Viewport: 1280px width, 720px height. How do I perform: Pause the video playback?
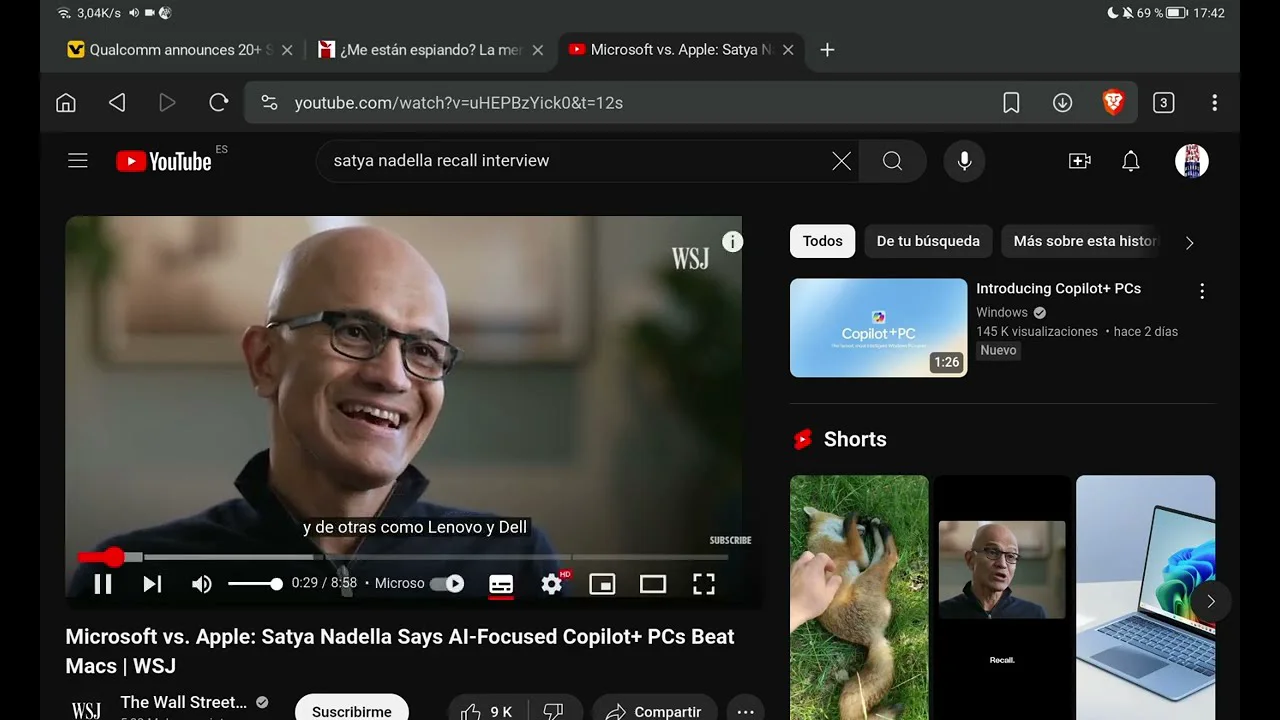[103, 584]
